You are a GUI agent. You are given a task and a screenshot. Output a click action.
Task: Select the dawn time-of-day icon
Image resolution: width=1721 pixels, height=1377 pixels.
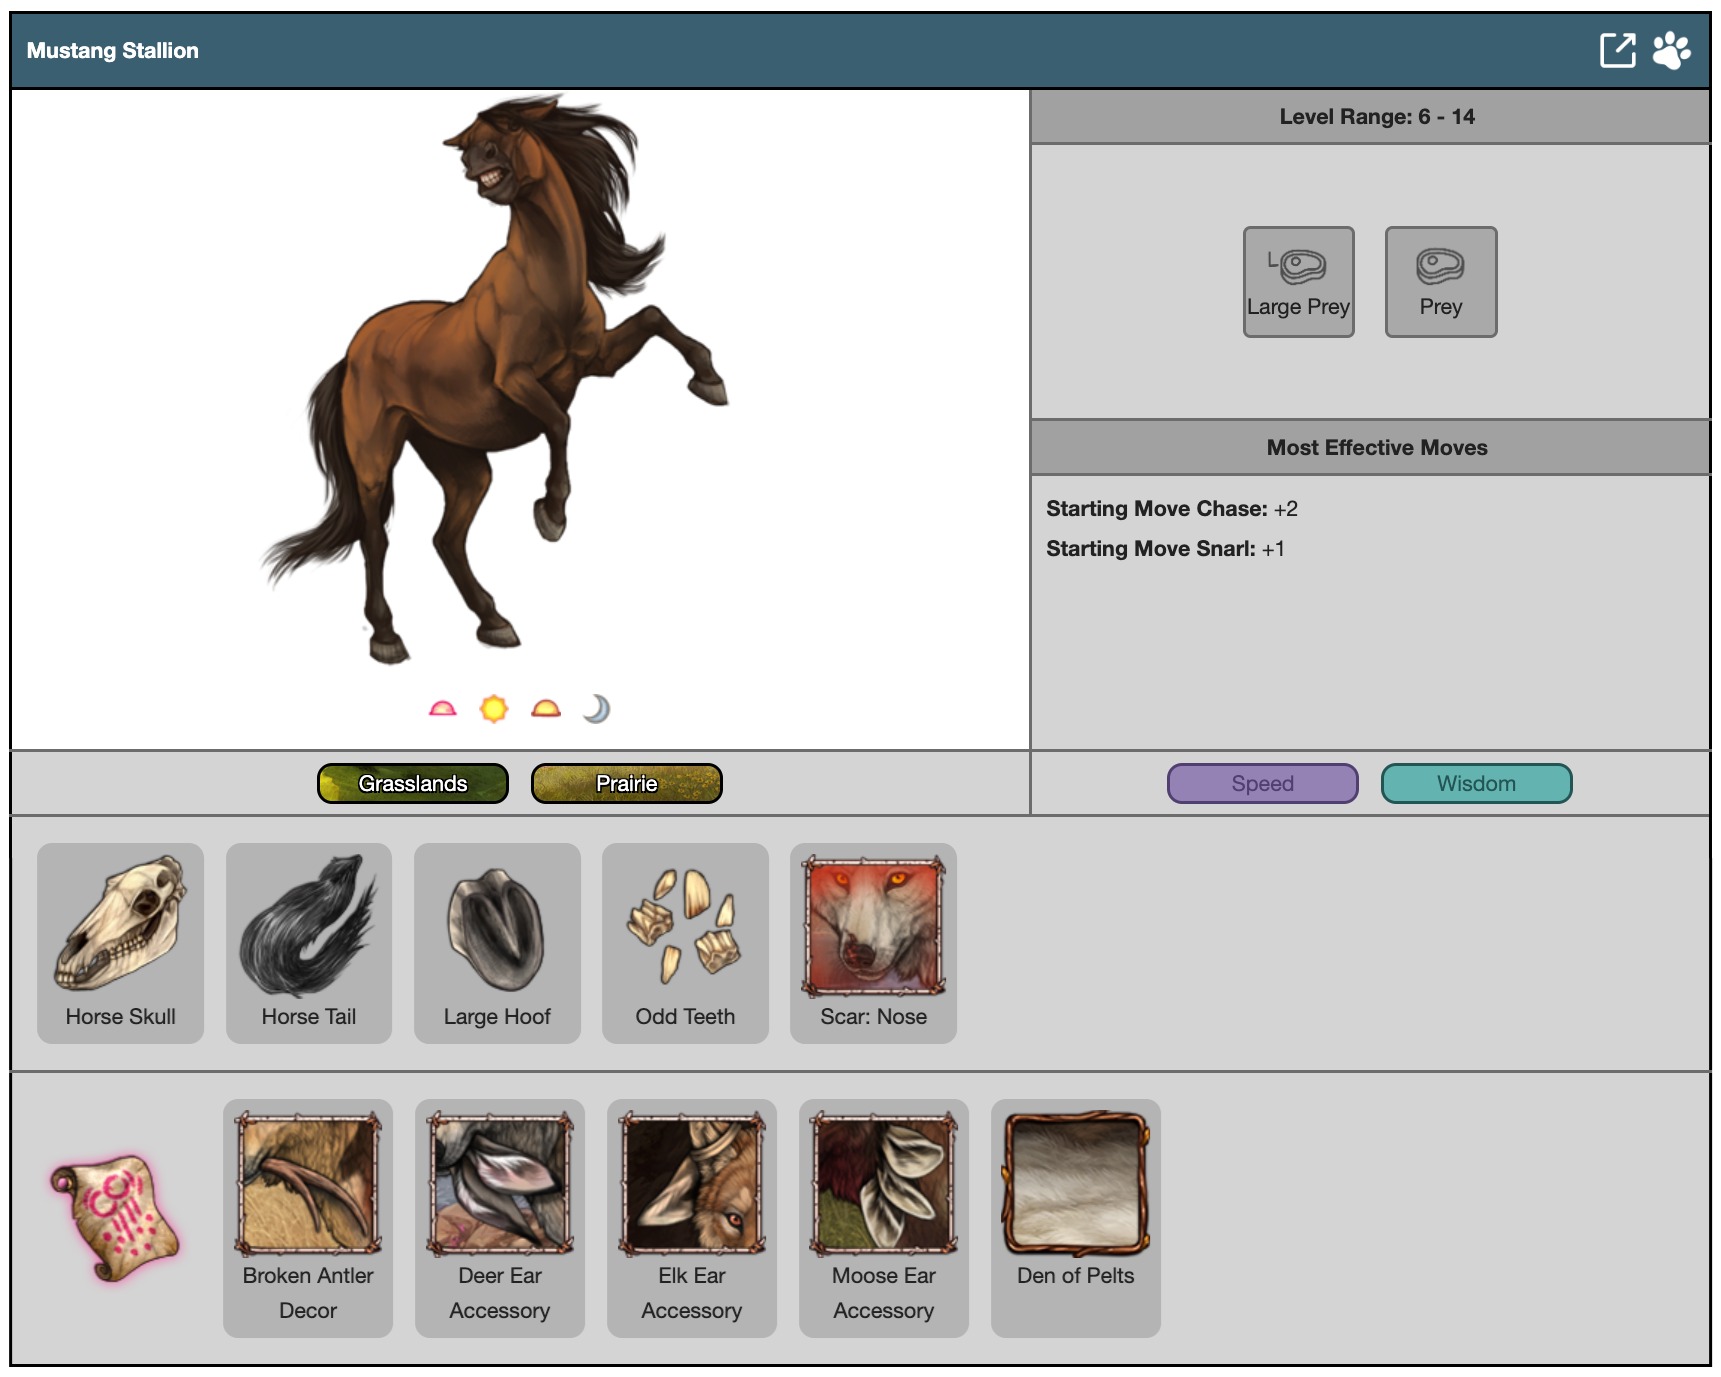(442, 709)
